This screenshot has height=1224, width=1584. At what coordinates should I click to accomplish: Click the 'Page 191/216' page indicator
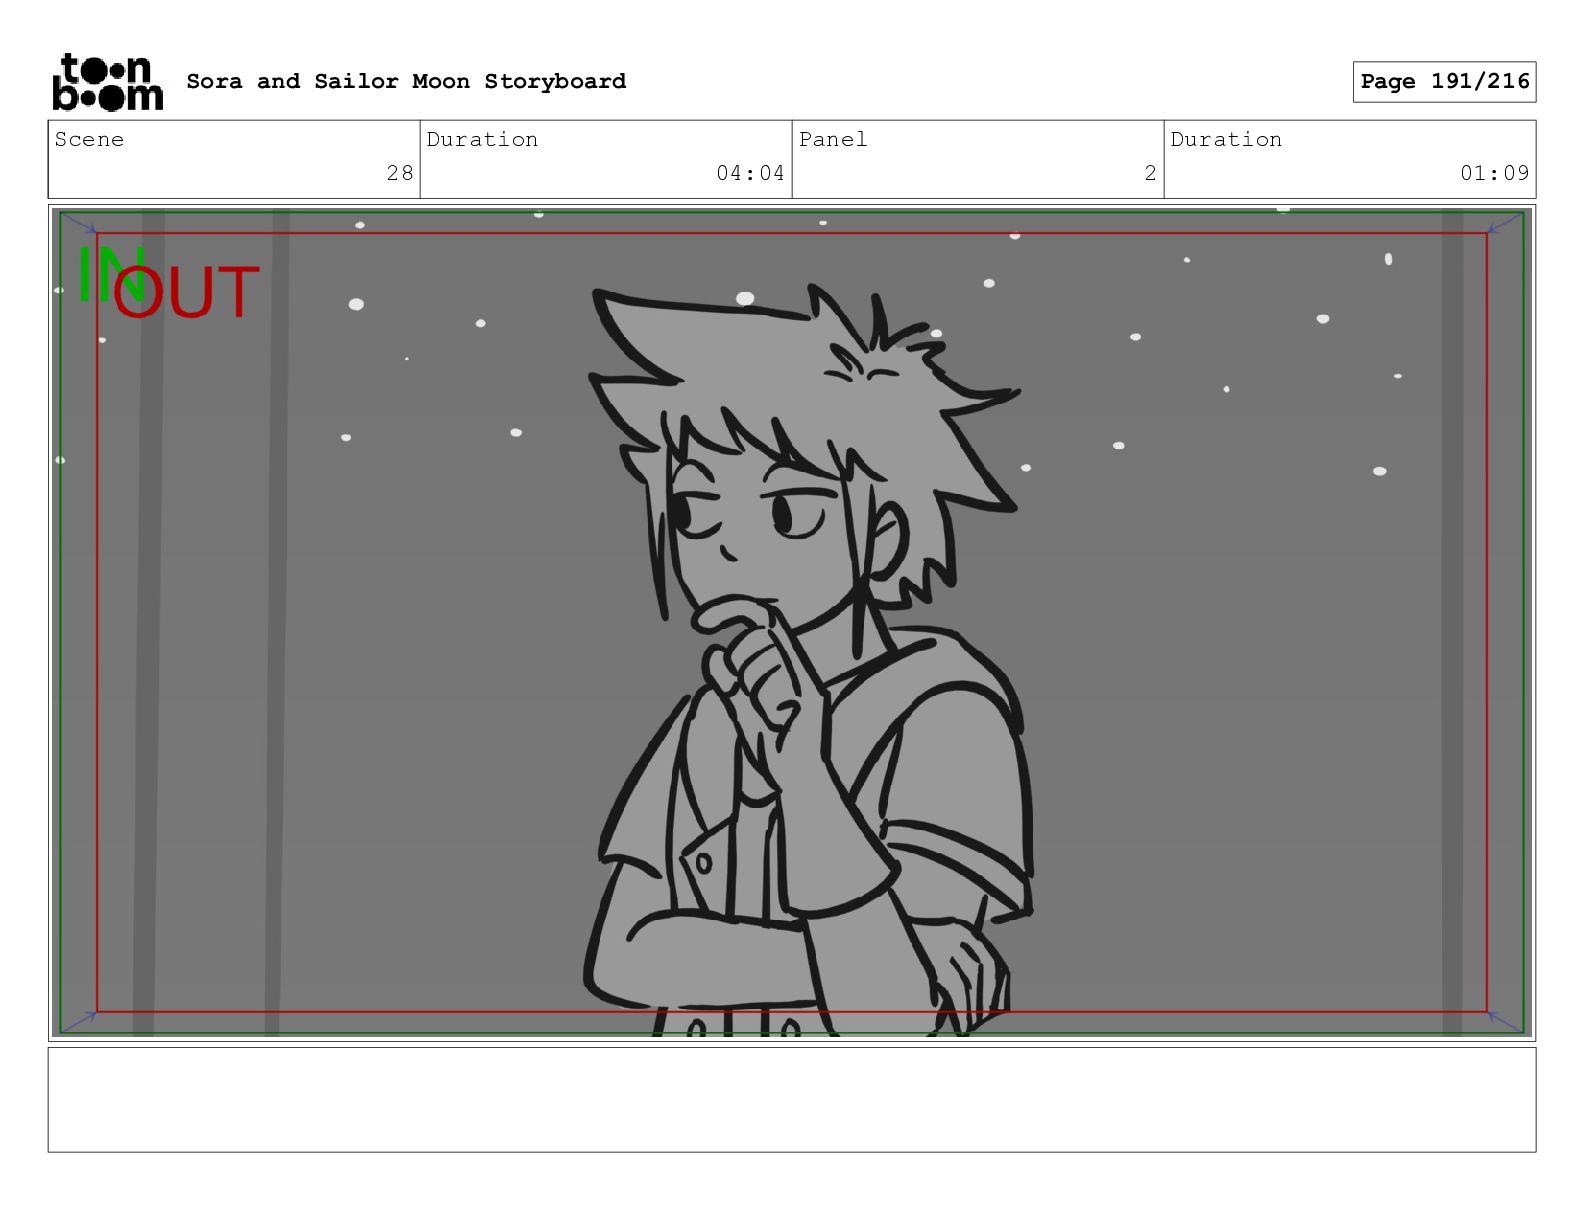tap(1444, 81)
